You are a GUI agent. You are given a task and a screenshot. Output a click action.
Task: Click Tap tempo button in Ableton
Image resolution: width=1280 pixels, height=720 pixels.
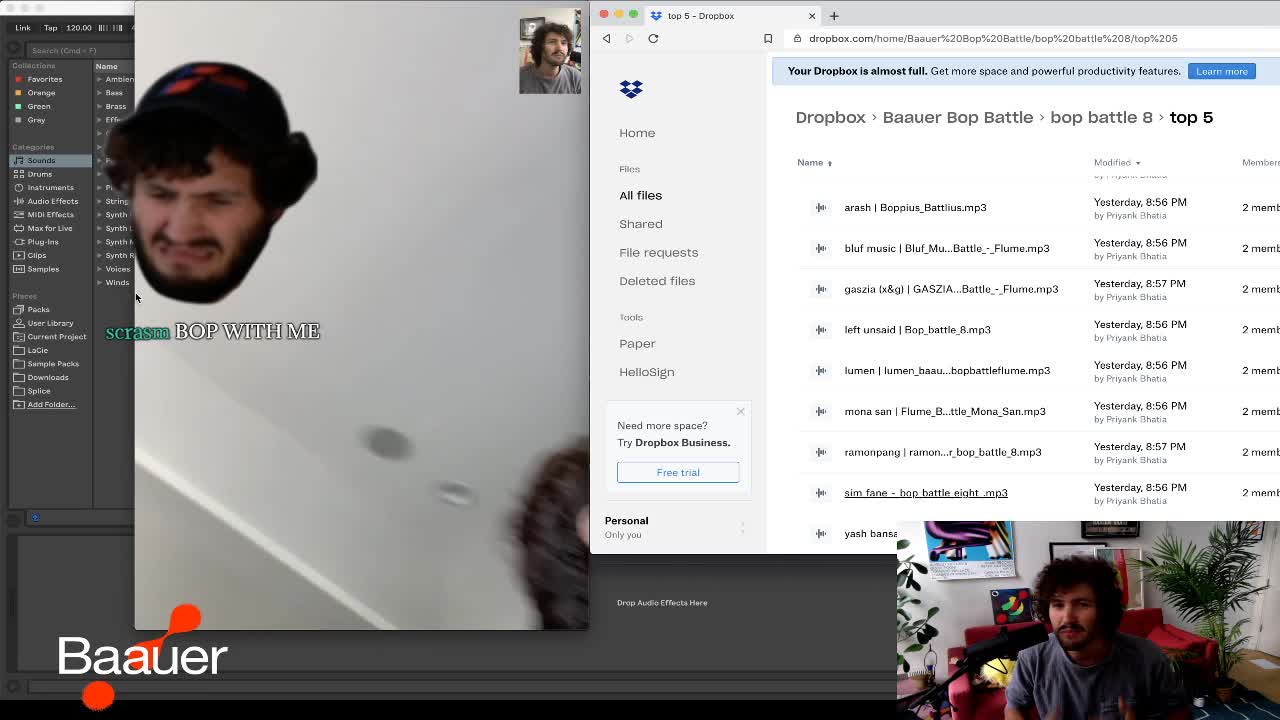(50, 28)
